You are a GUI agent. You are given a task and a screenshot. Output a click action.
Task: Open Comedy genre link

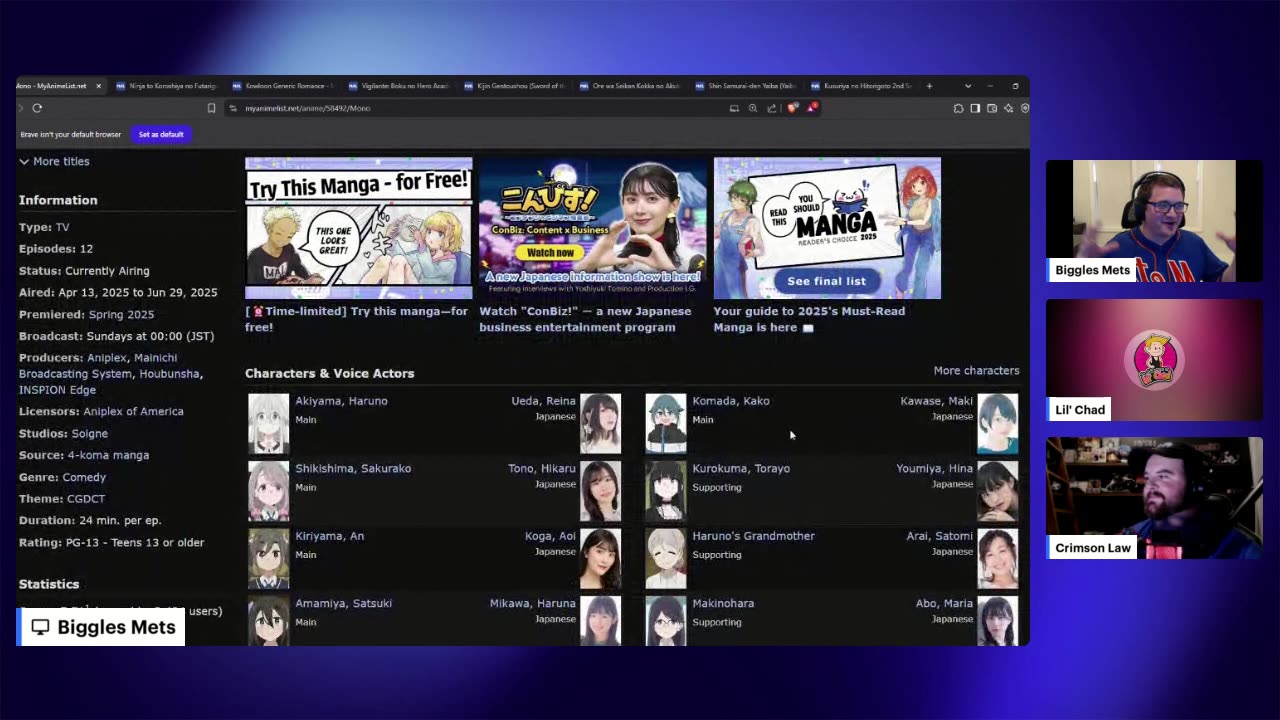pos(84,477)
